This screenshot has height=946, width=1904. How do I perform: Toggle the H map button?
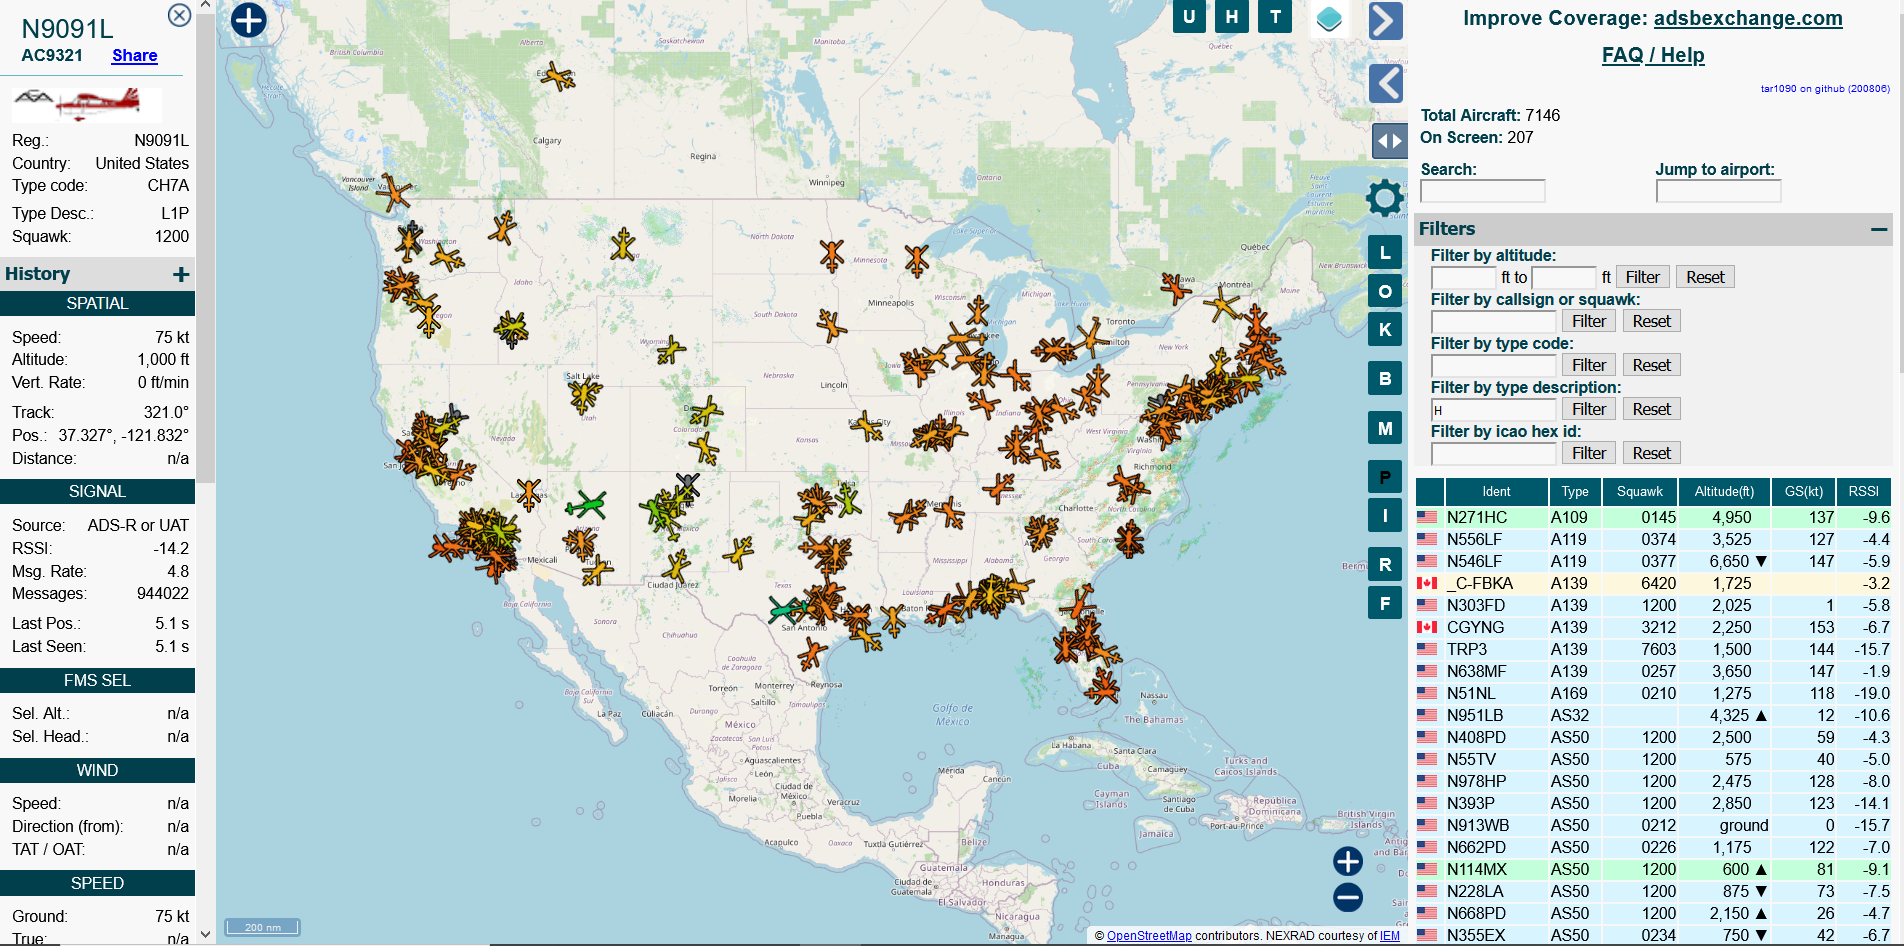1232,17
